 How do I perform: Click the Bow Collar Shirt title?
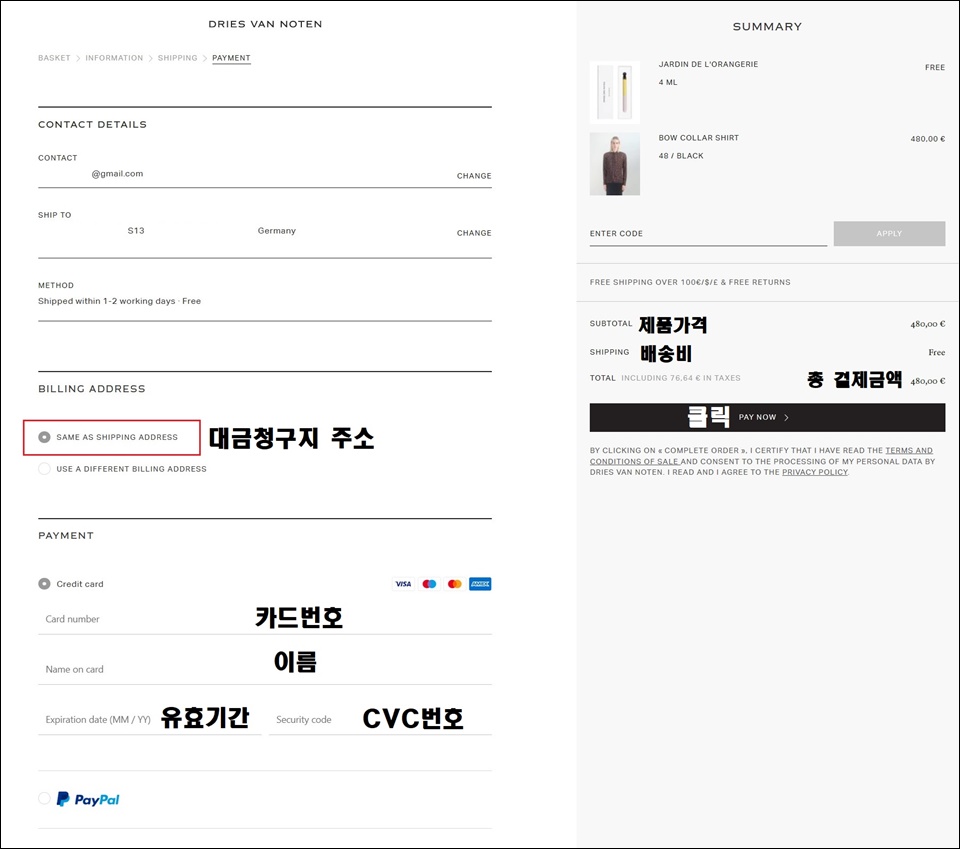click(699, 138)
